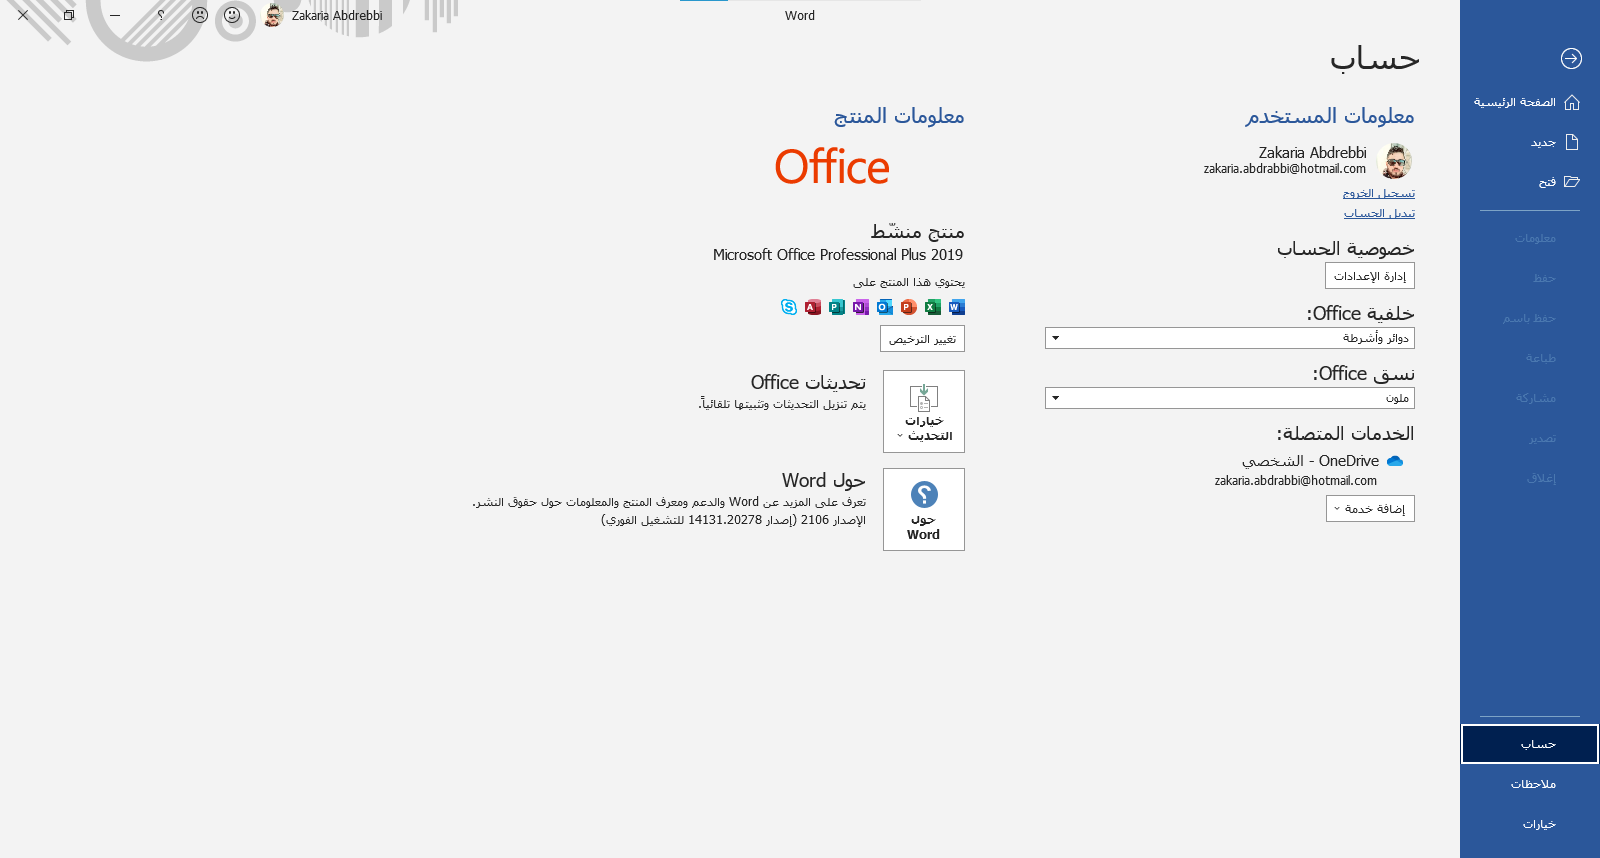Open خيارات options entry

click(x=1530, y=824)
